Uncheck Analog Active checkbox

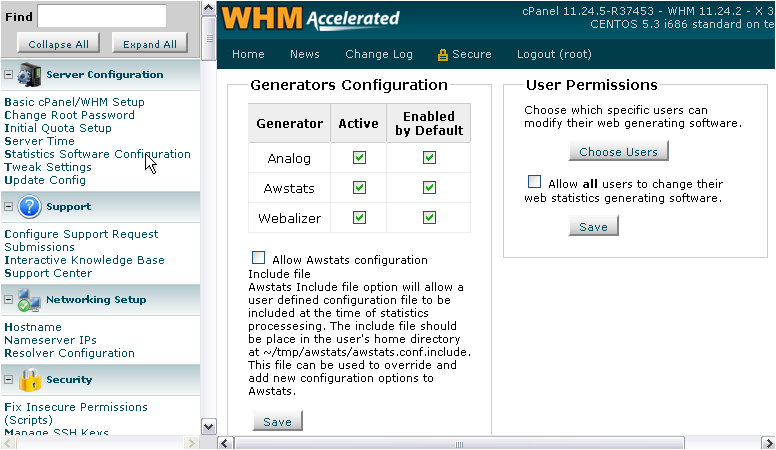pyautogui.click(x=359, y=158)
